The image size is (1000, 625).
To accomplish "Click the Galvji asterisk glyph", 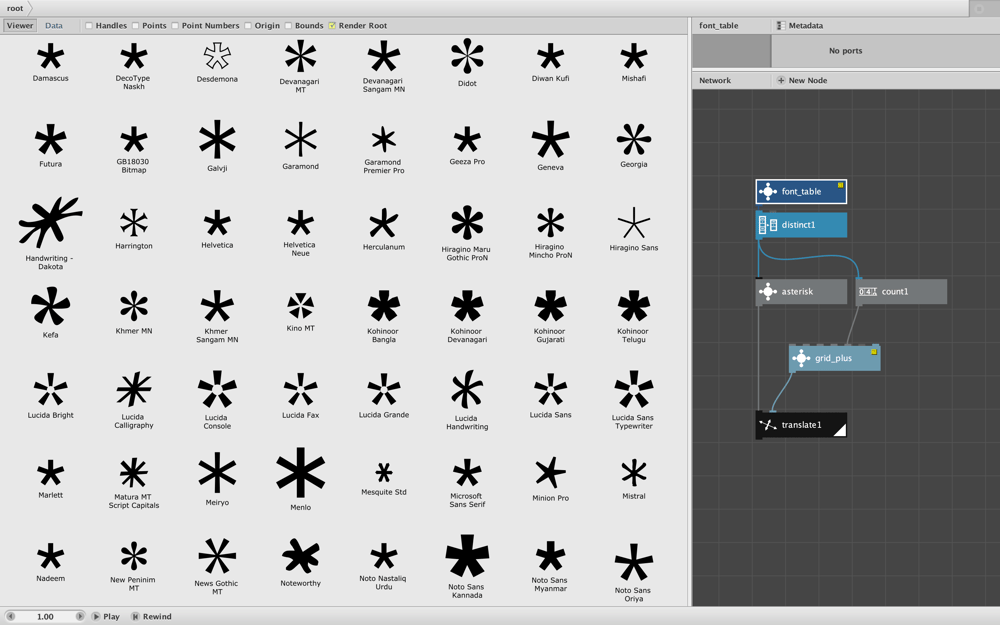I will 217,139.
